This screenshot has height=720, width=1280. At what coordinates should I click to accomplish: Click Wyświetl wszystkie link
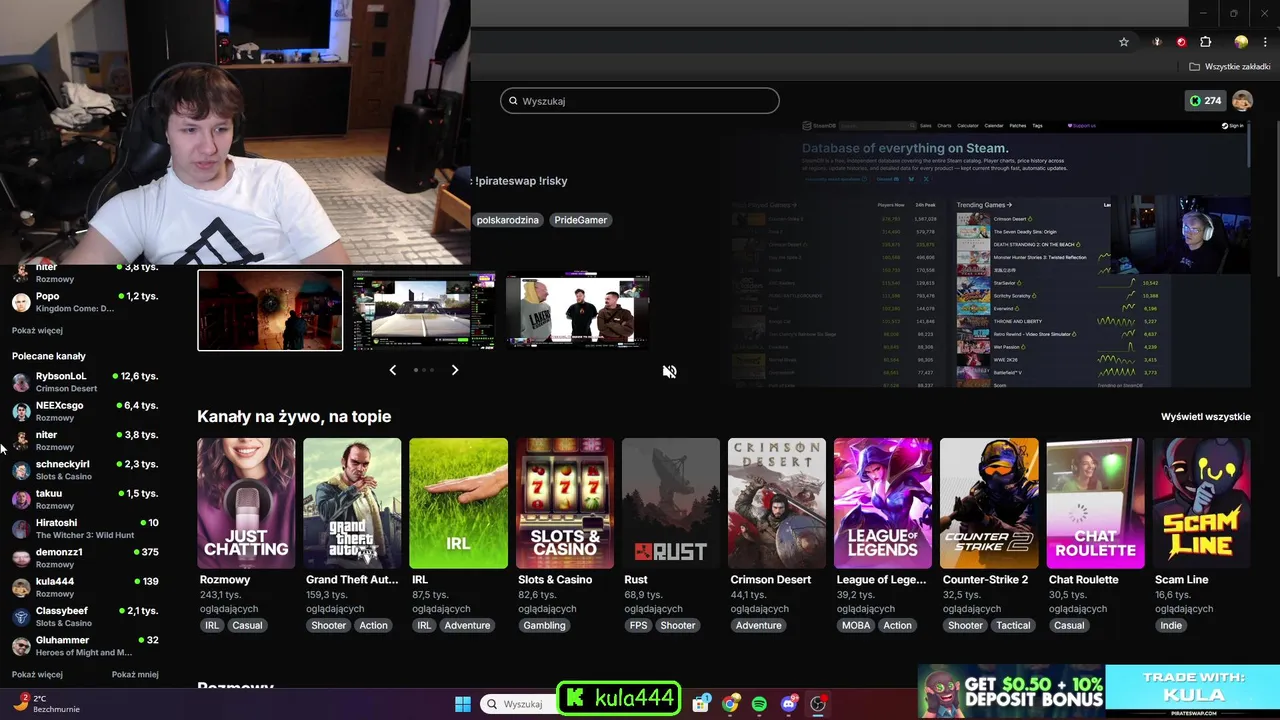(1205, 417)
